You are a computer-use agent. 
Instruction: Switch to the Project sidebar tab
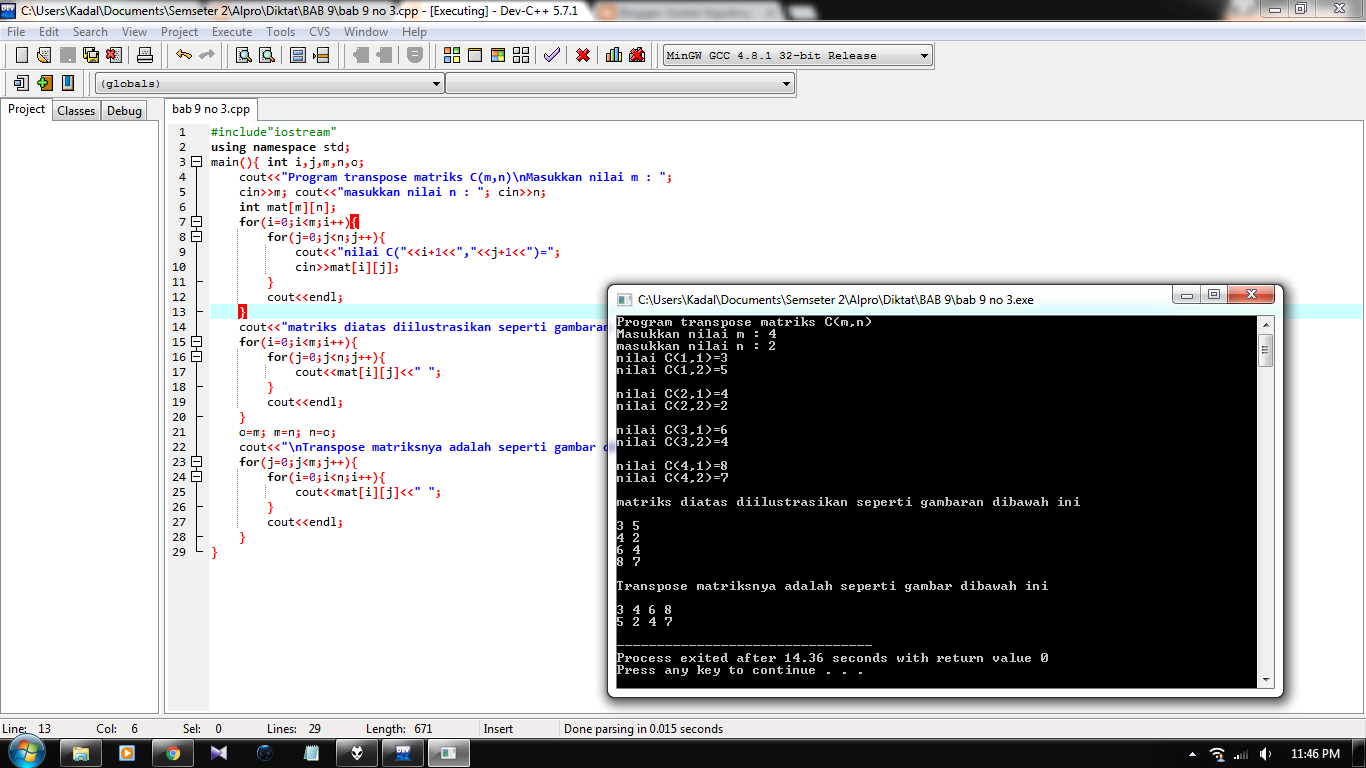point(27,110)
